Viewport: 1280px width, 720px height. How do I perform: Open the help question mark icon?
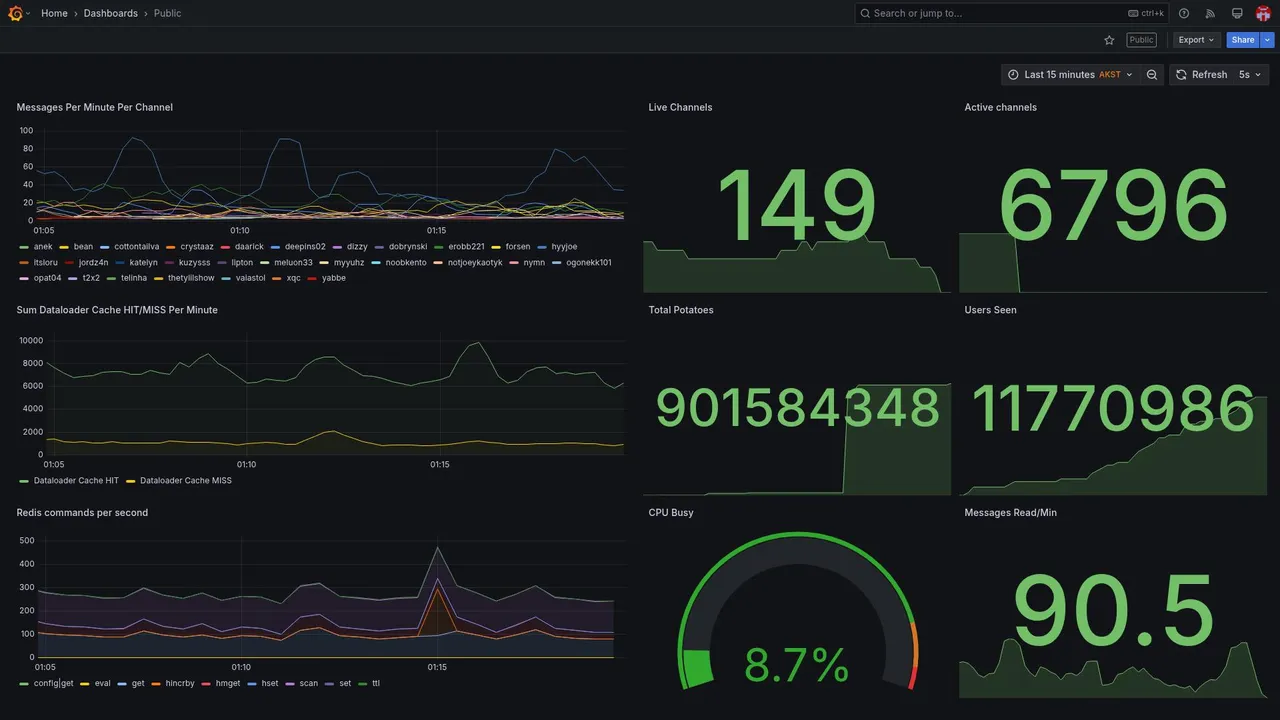[x=1184, y=13]
